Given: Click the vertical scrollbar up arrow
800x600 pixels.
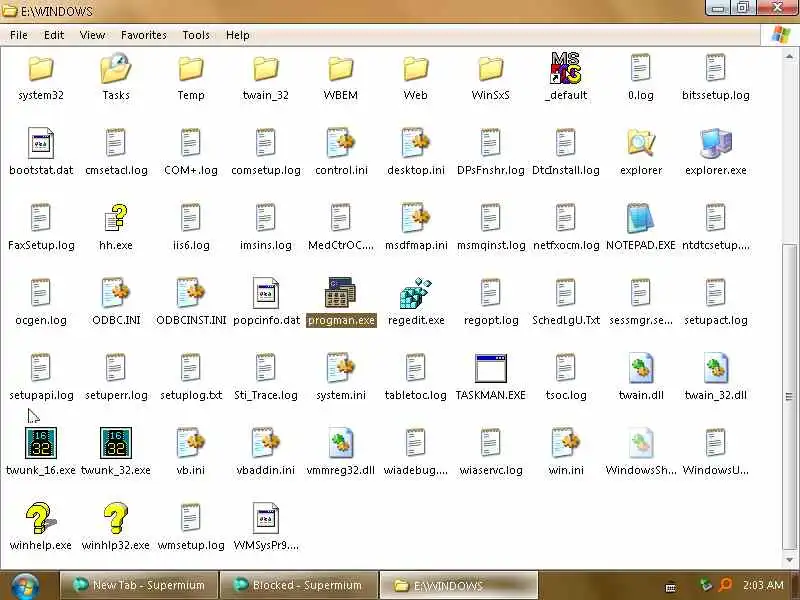Looking at the screenshot, I should point(789,56).
